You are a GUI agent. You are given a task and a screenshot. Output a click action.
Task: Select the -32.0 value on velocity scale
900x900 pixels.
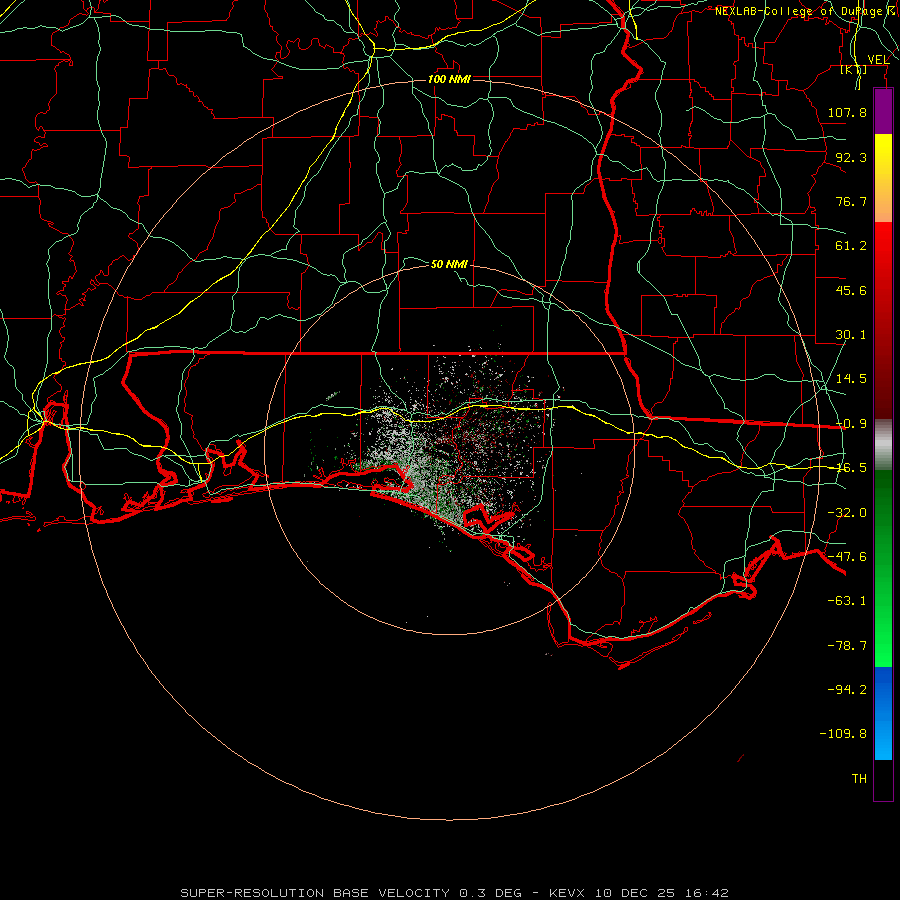(847, 513)
